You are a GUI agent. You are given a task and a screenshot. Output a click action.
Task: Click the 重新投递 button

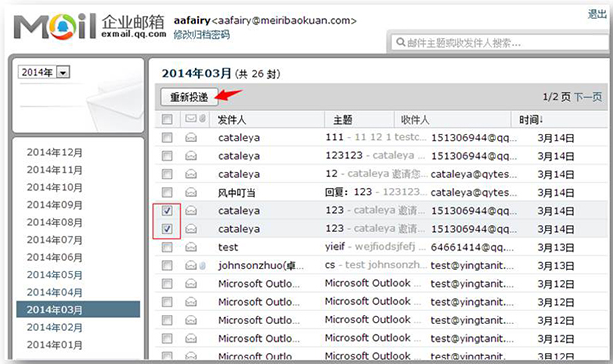(189, 97)
